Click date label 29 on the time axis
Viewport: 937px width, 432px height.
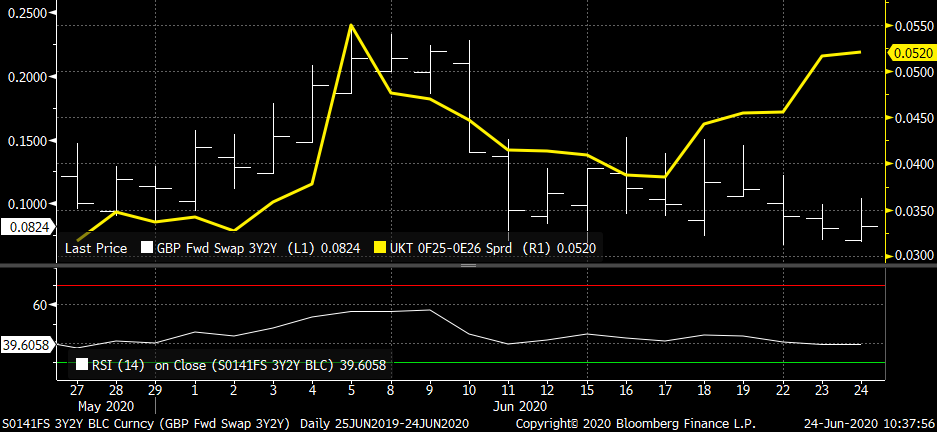(155, 390)
